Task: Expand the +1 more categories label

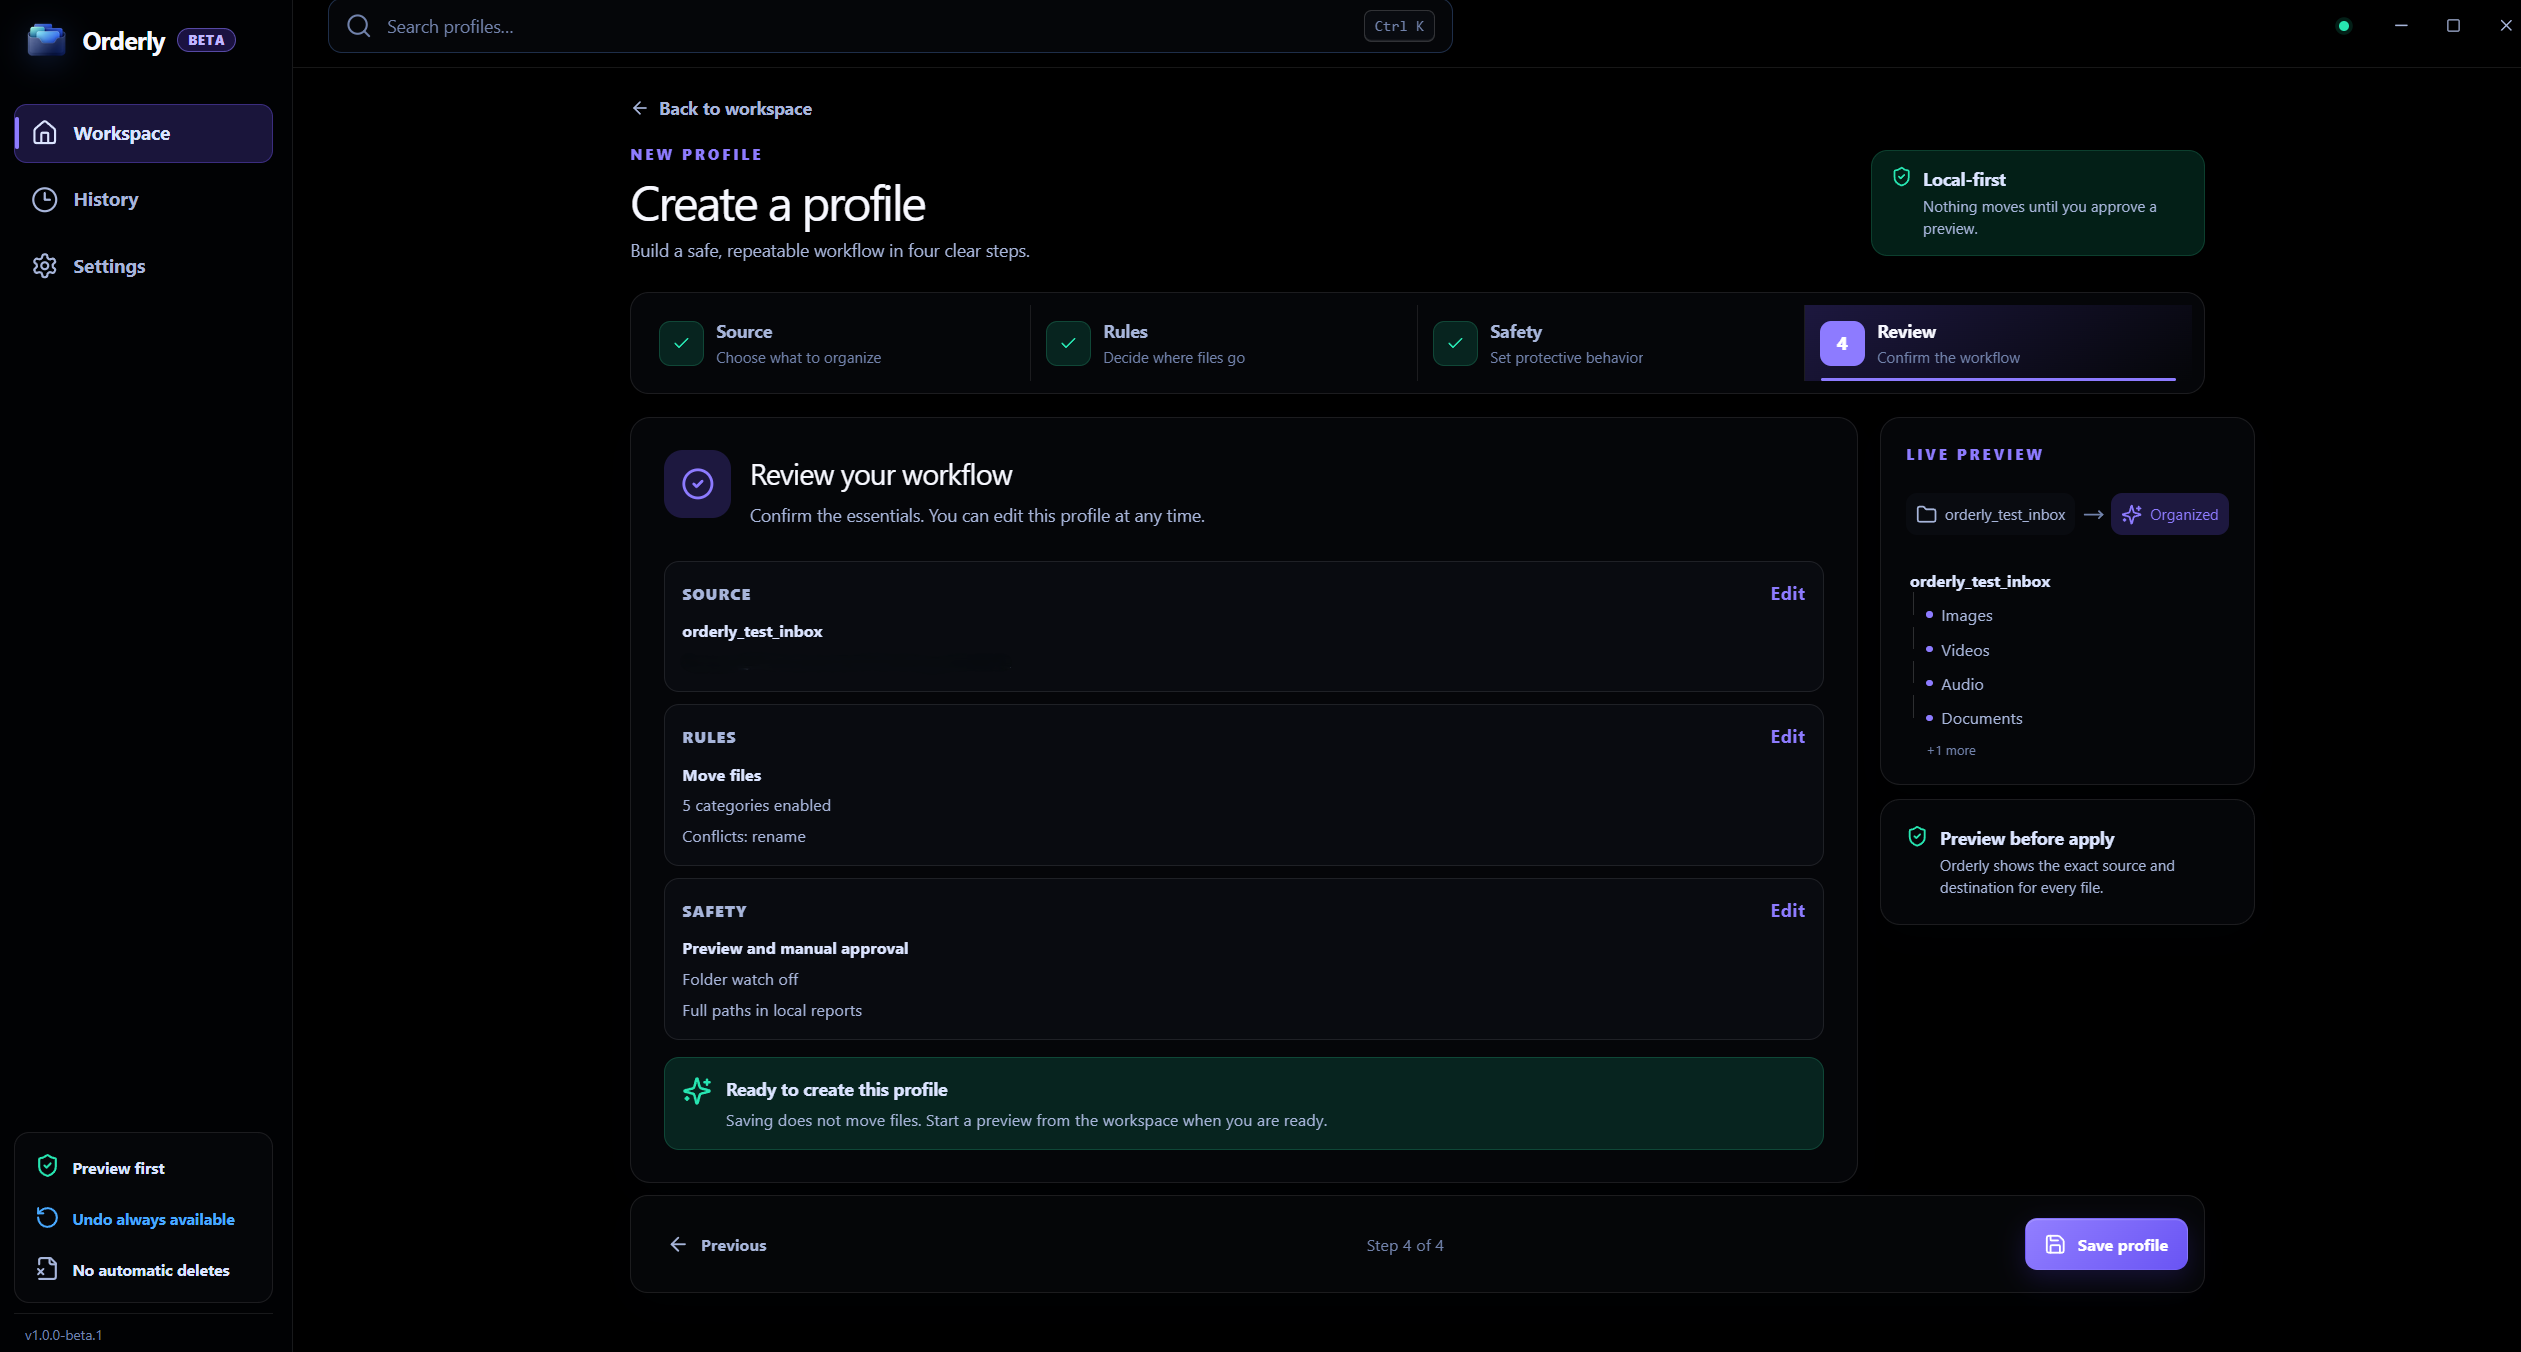Action: (1951, 750)
